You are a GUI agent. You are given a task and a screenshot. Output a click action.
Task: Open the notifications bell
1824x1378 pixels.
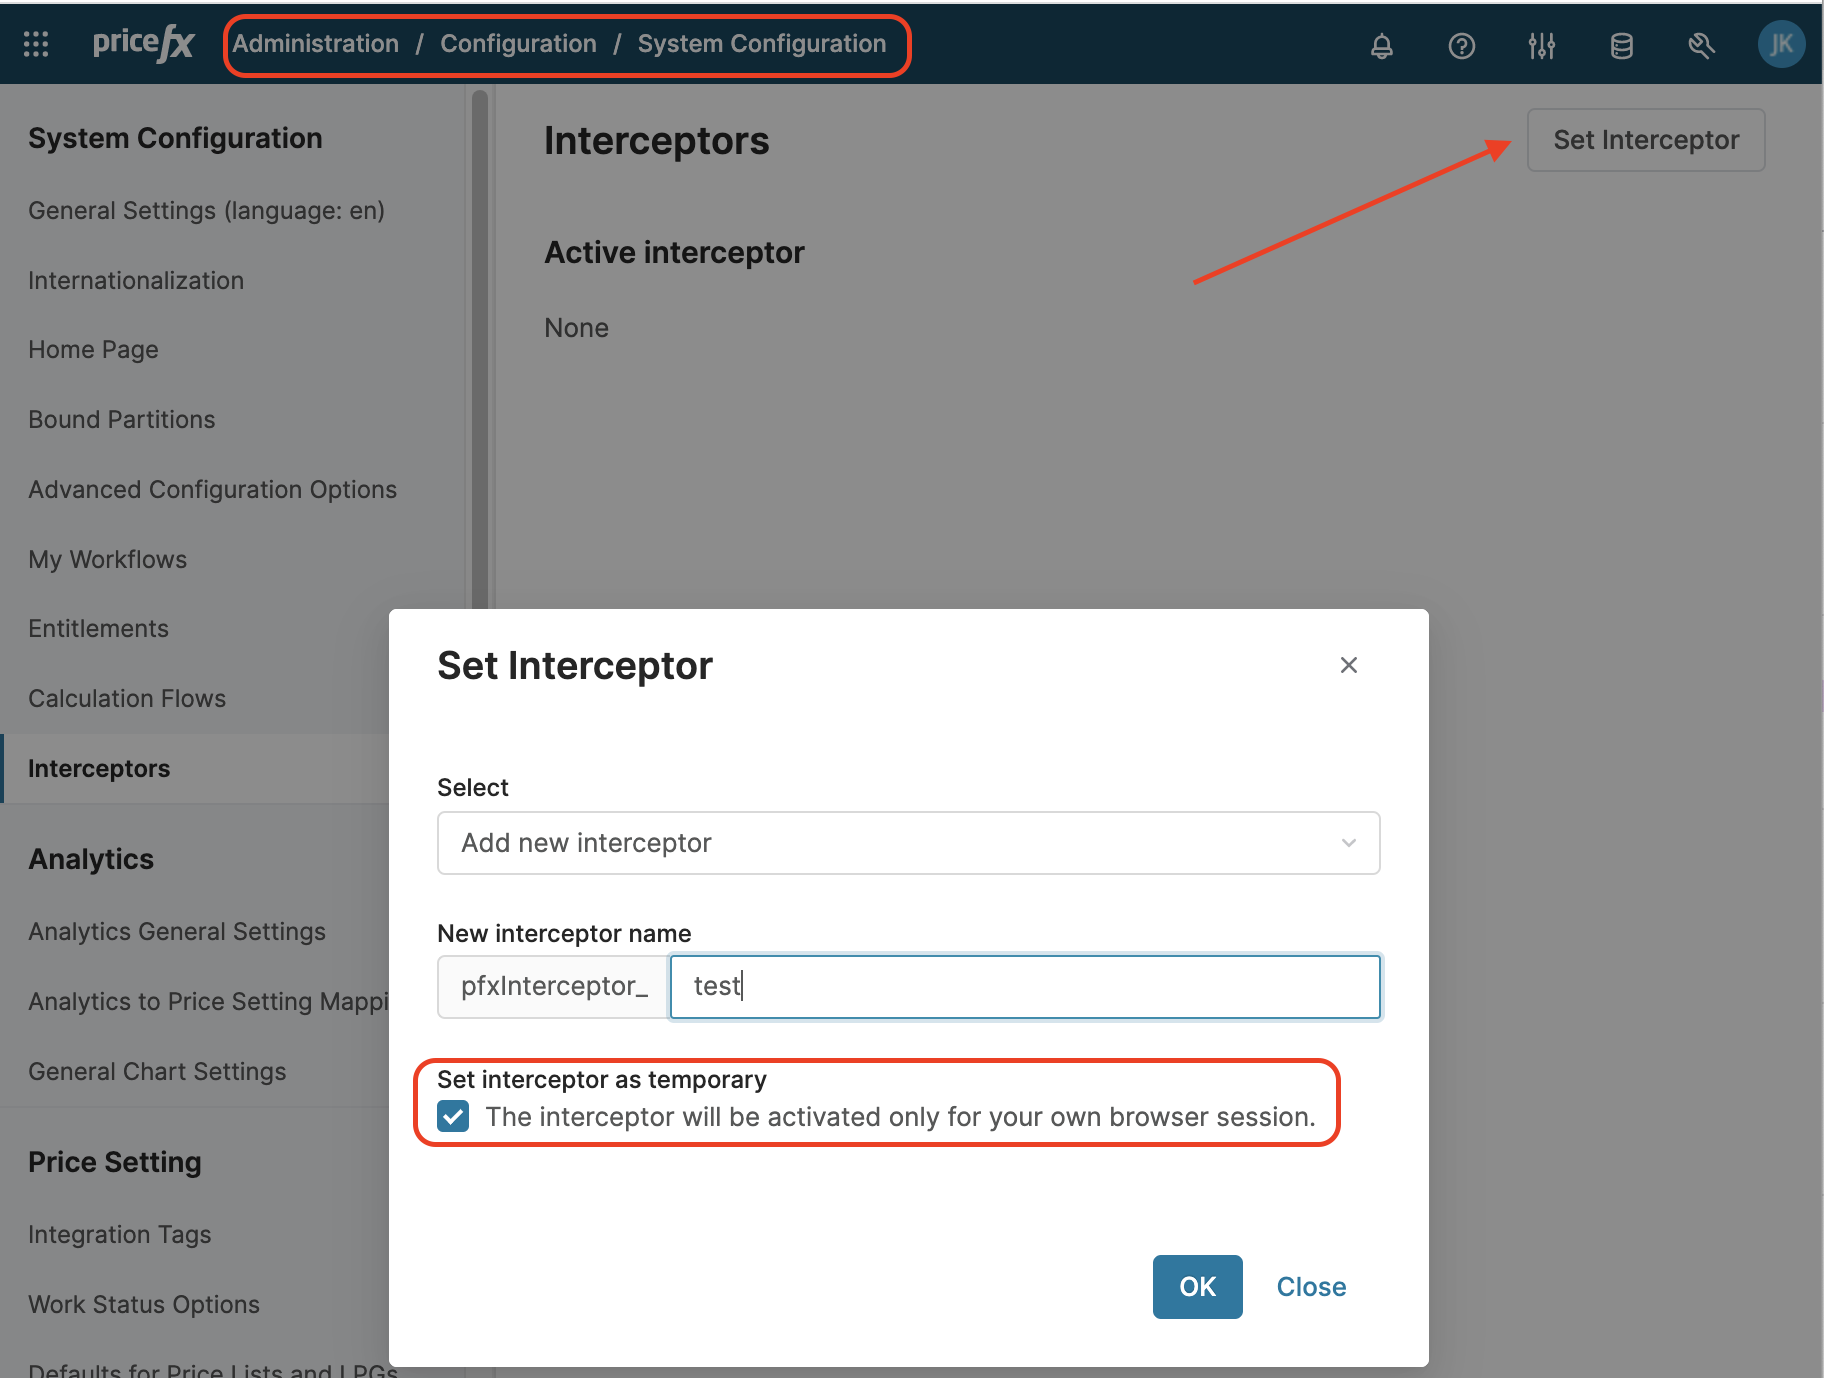1381,46
